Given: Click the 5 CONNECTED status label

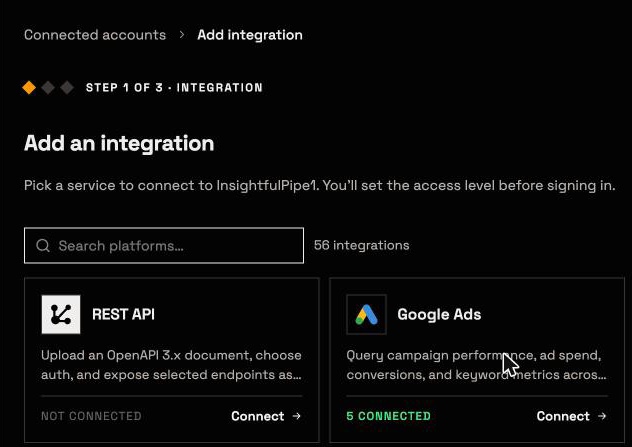Looking at the screenshot, I should coord(389,416).
